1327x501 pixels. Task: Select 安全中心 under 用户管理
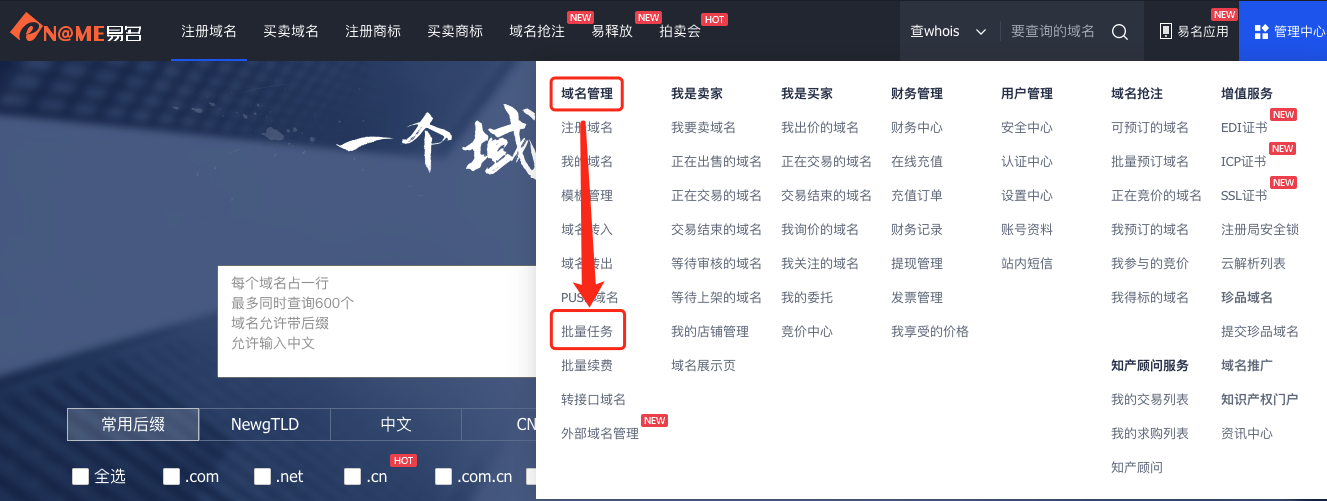tap(1027, 127)
